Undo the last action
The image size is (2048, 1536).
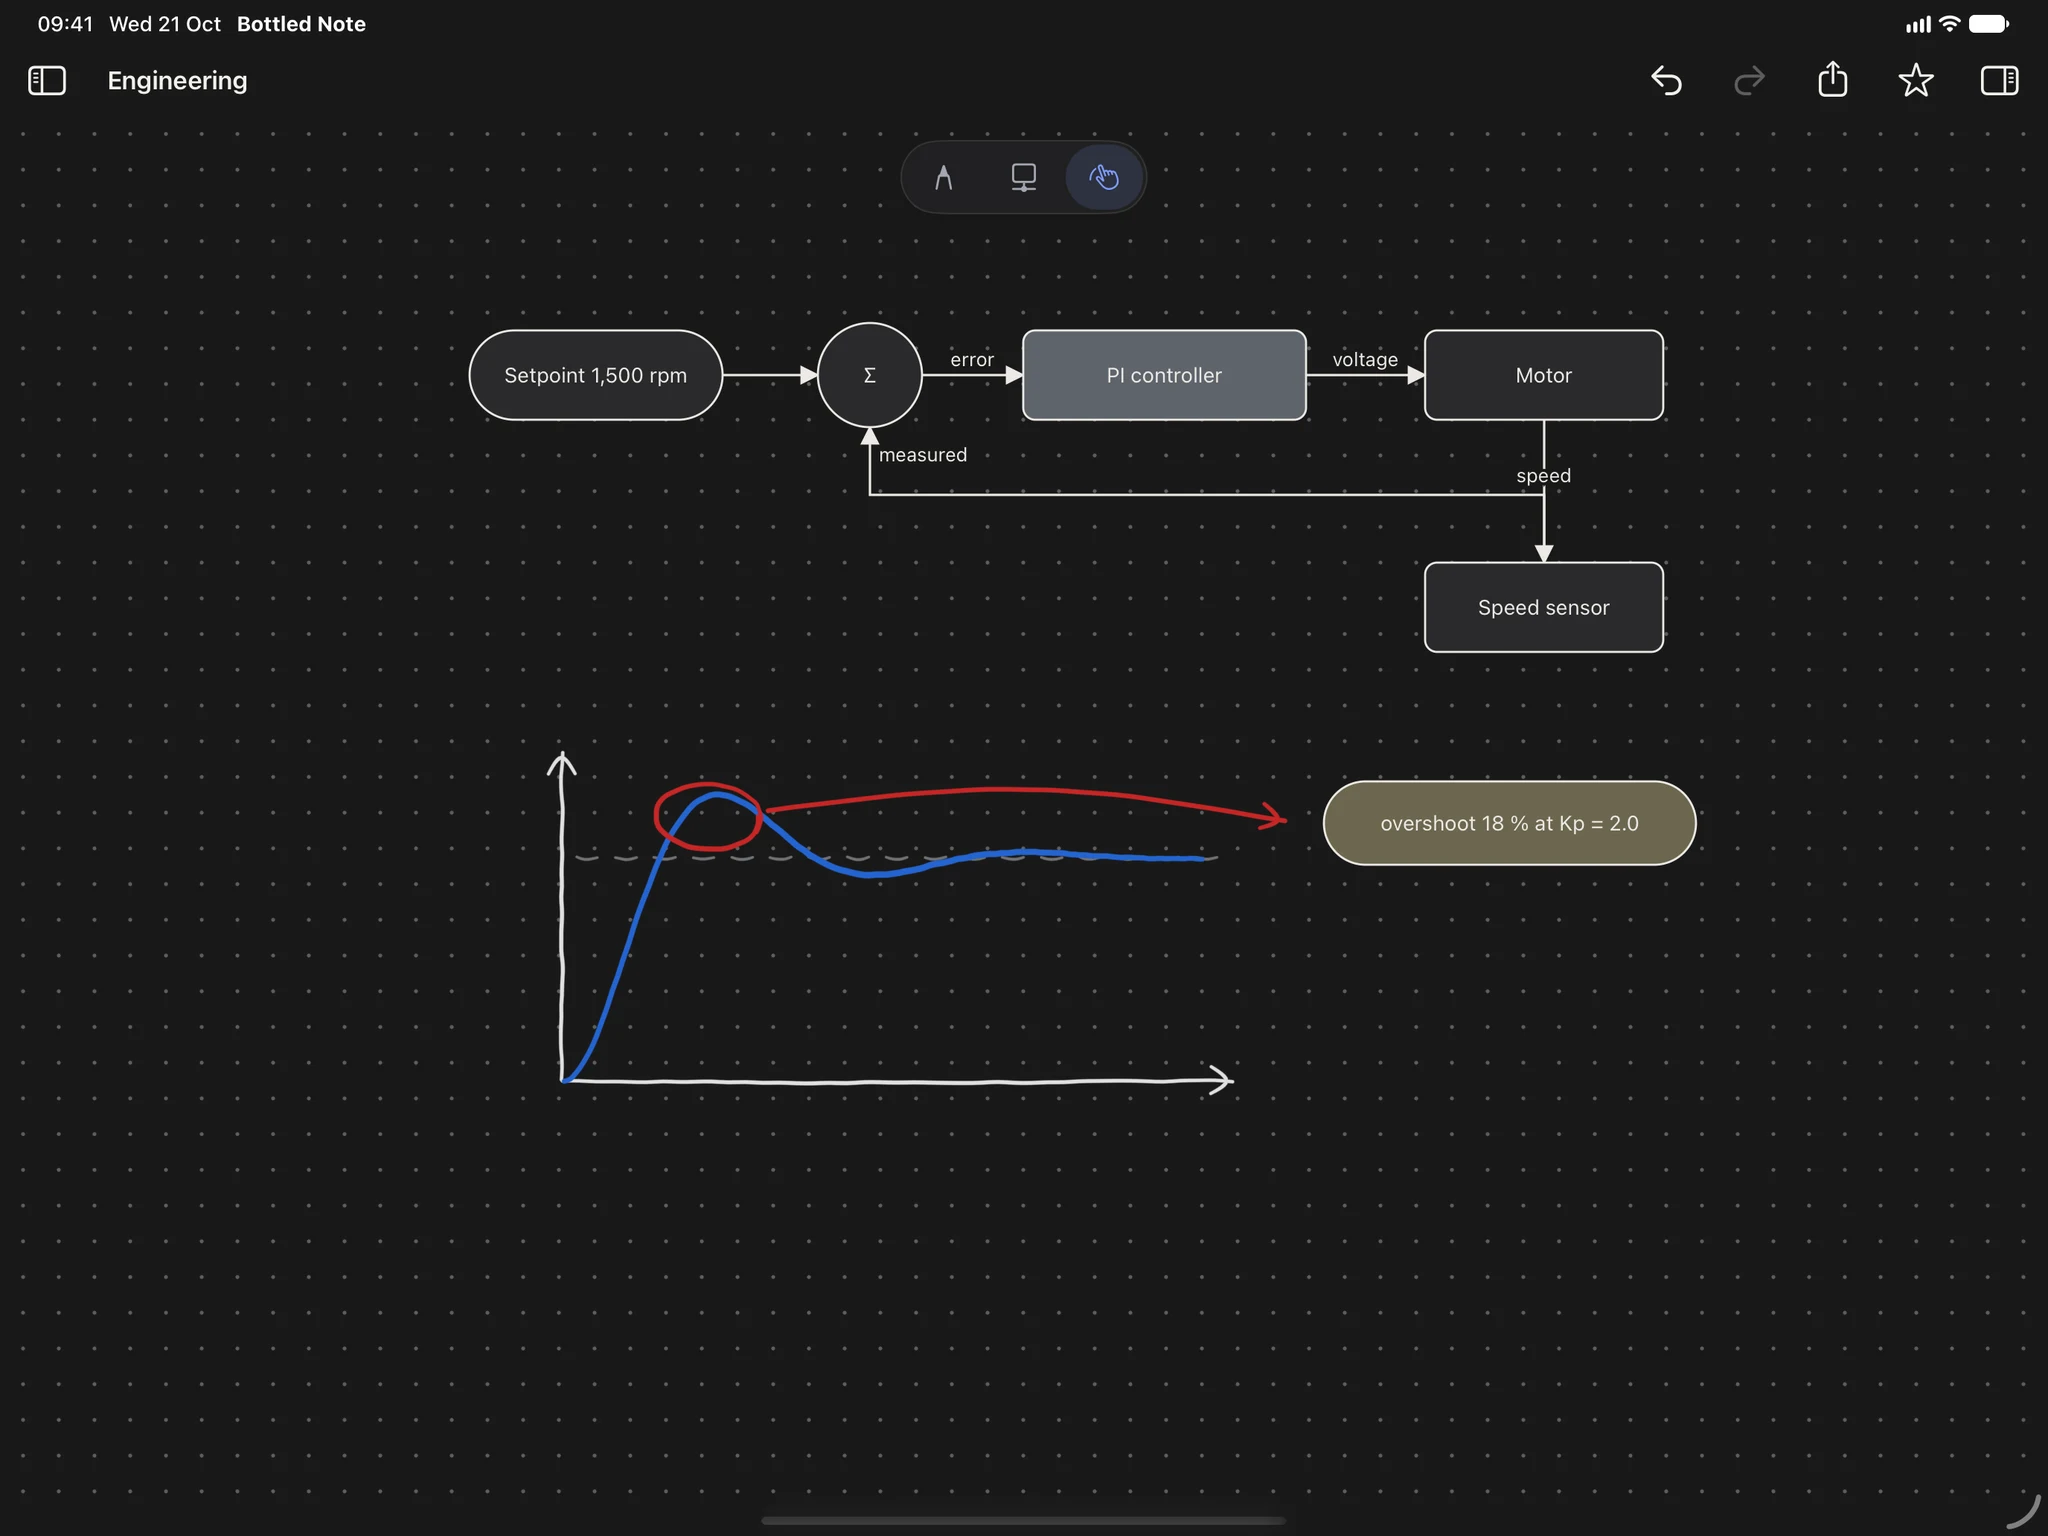pyautogui.click(x=1666, y=81)
